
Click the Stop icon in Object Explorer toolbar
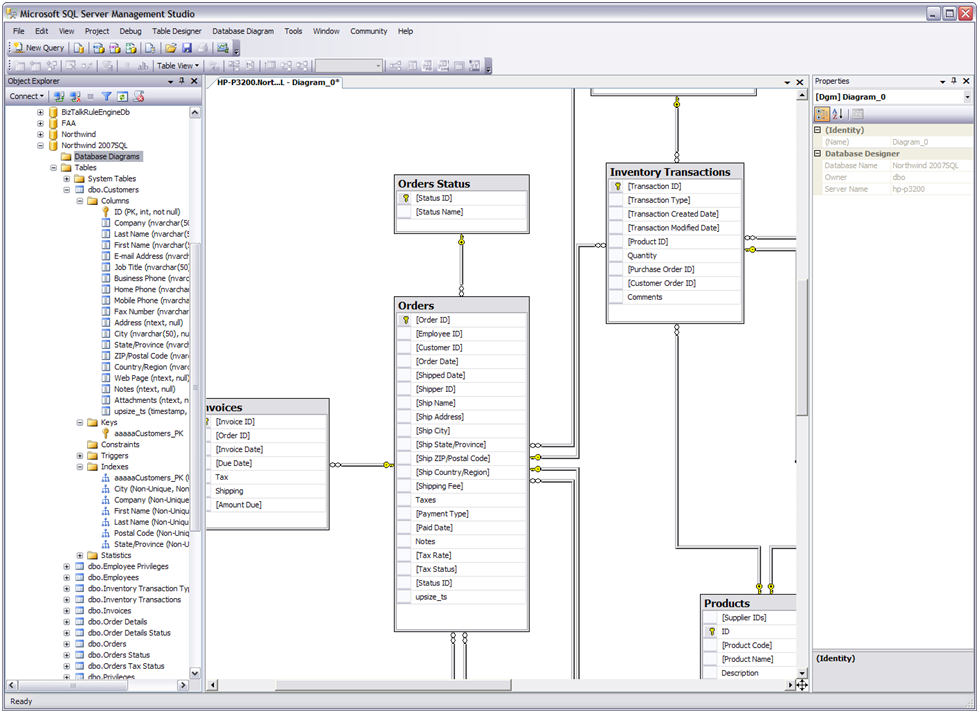pos(91,96)
